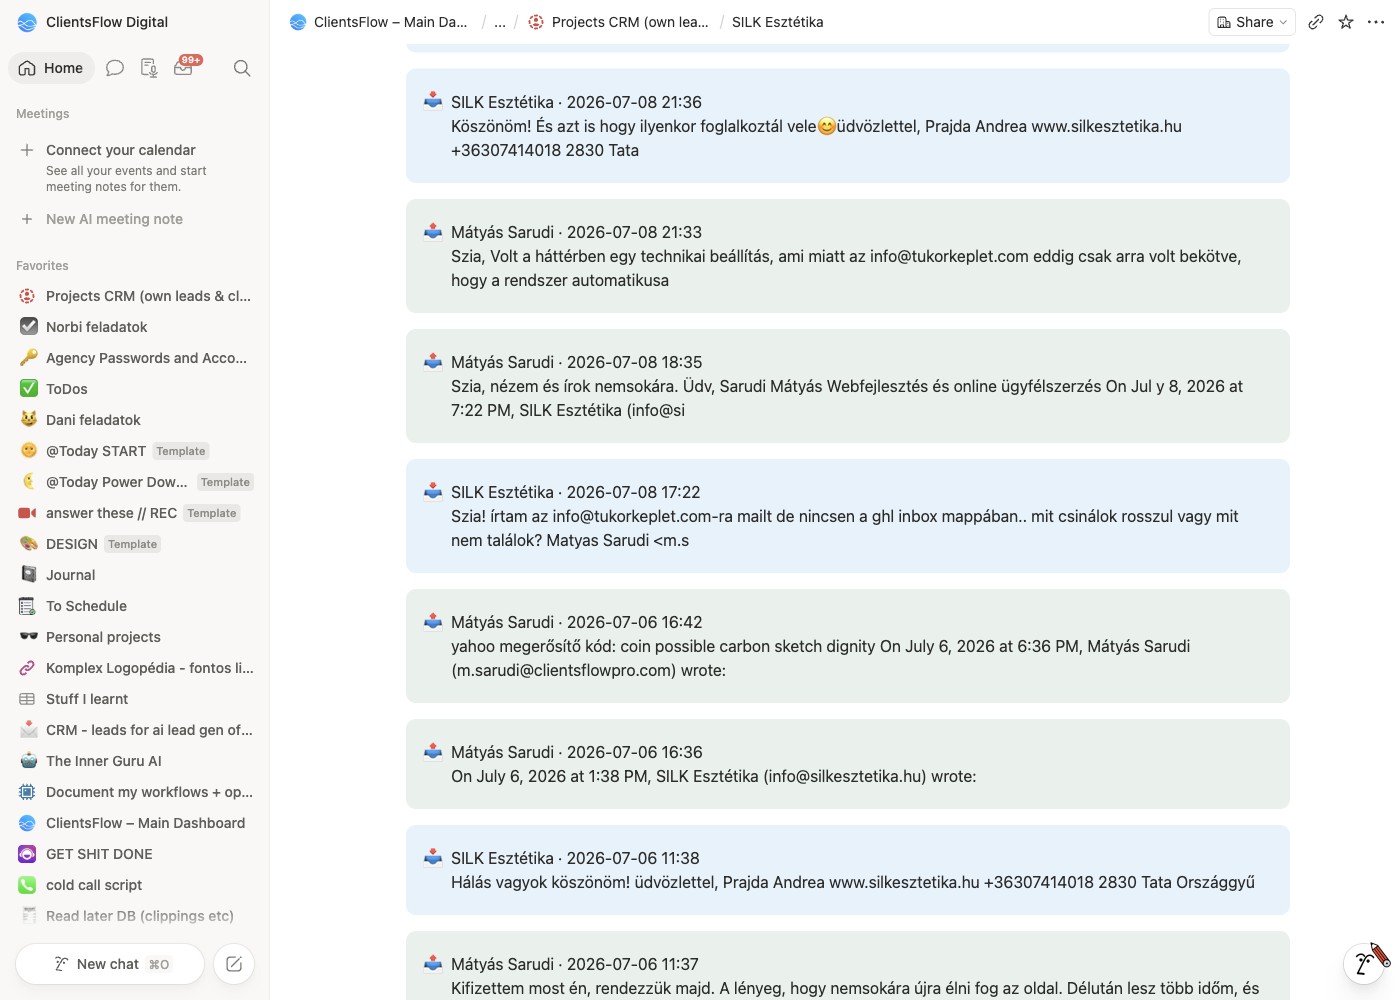This screenshot has height=1000, width=1400.
Task: Create a New AI meeting note
Action: click(114, 219)
